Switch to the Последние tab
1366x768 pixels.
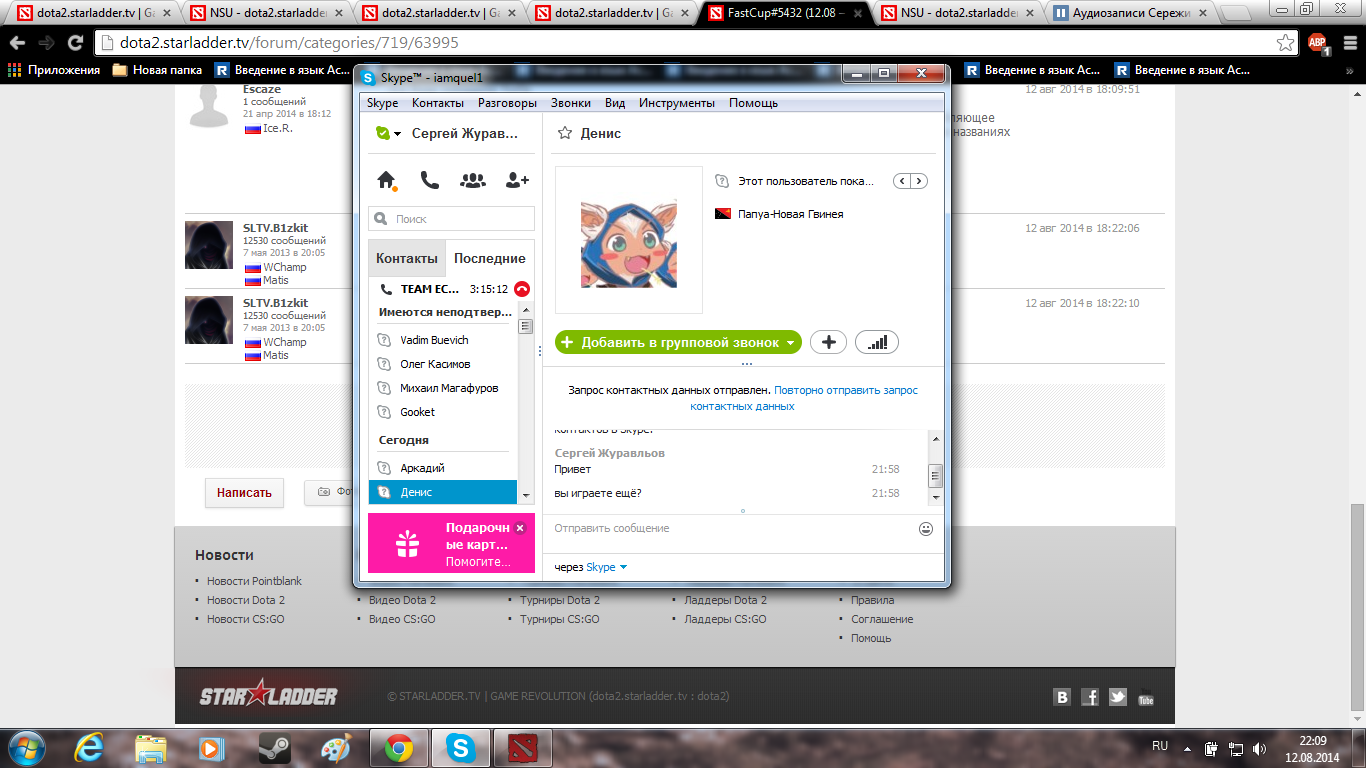tap(489, 258)
